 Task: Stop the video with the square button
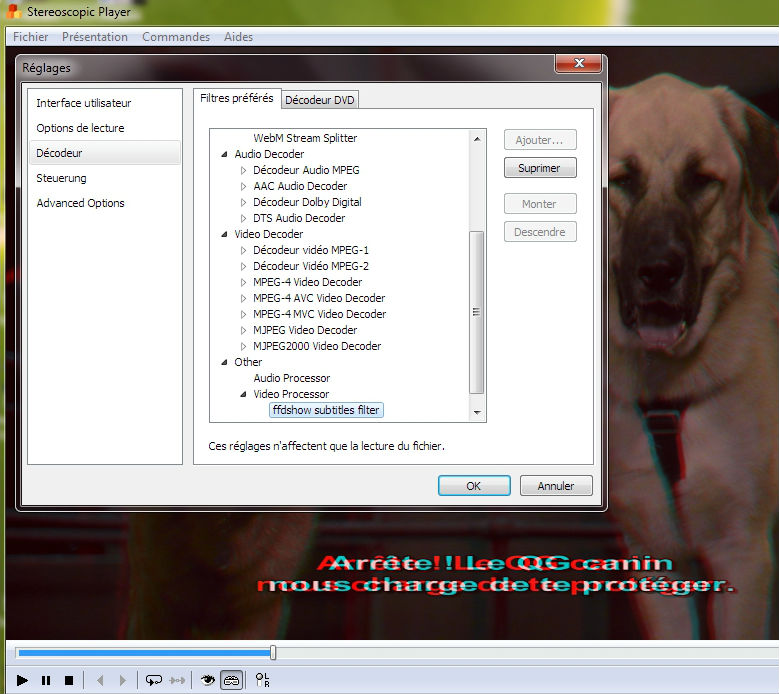click(69, 680)
